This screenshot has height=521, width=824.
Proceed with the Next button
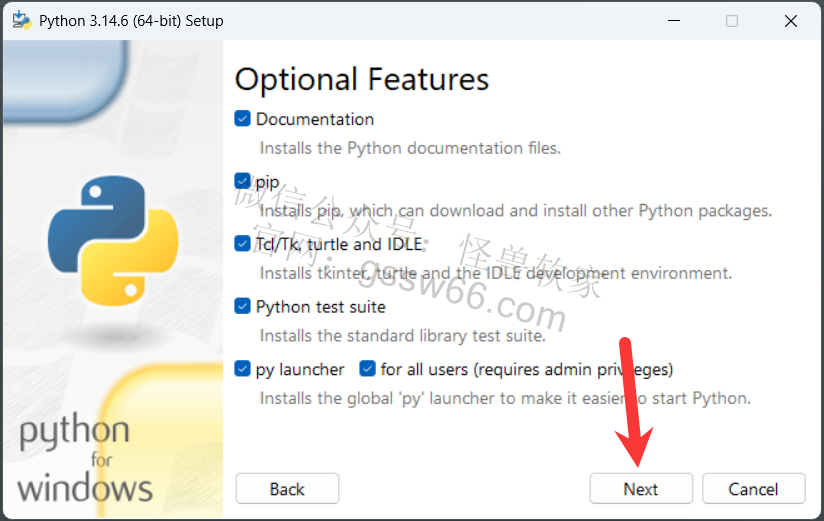[x=641, y=489]
